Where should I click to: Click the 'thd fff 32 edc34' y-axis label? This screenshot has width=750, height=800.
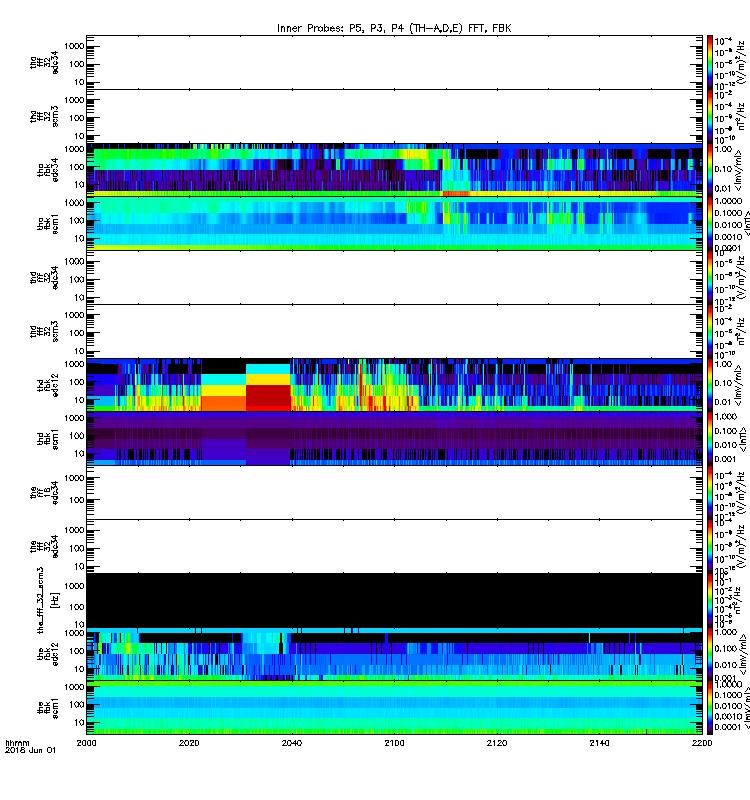point(44,278)
